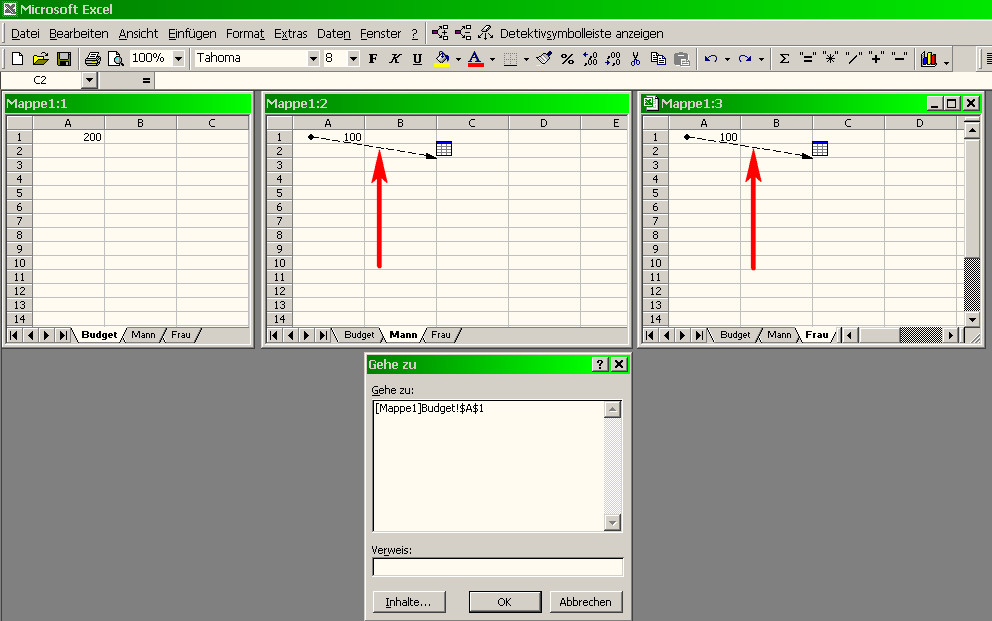Toggle underline formatting button
The width and height of the screenshot is (992, 621).
coord(417,59)
